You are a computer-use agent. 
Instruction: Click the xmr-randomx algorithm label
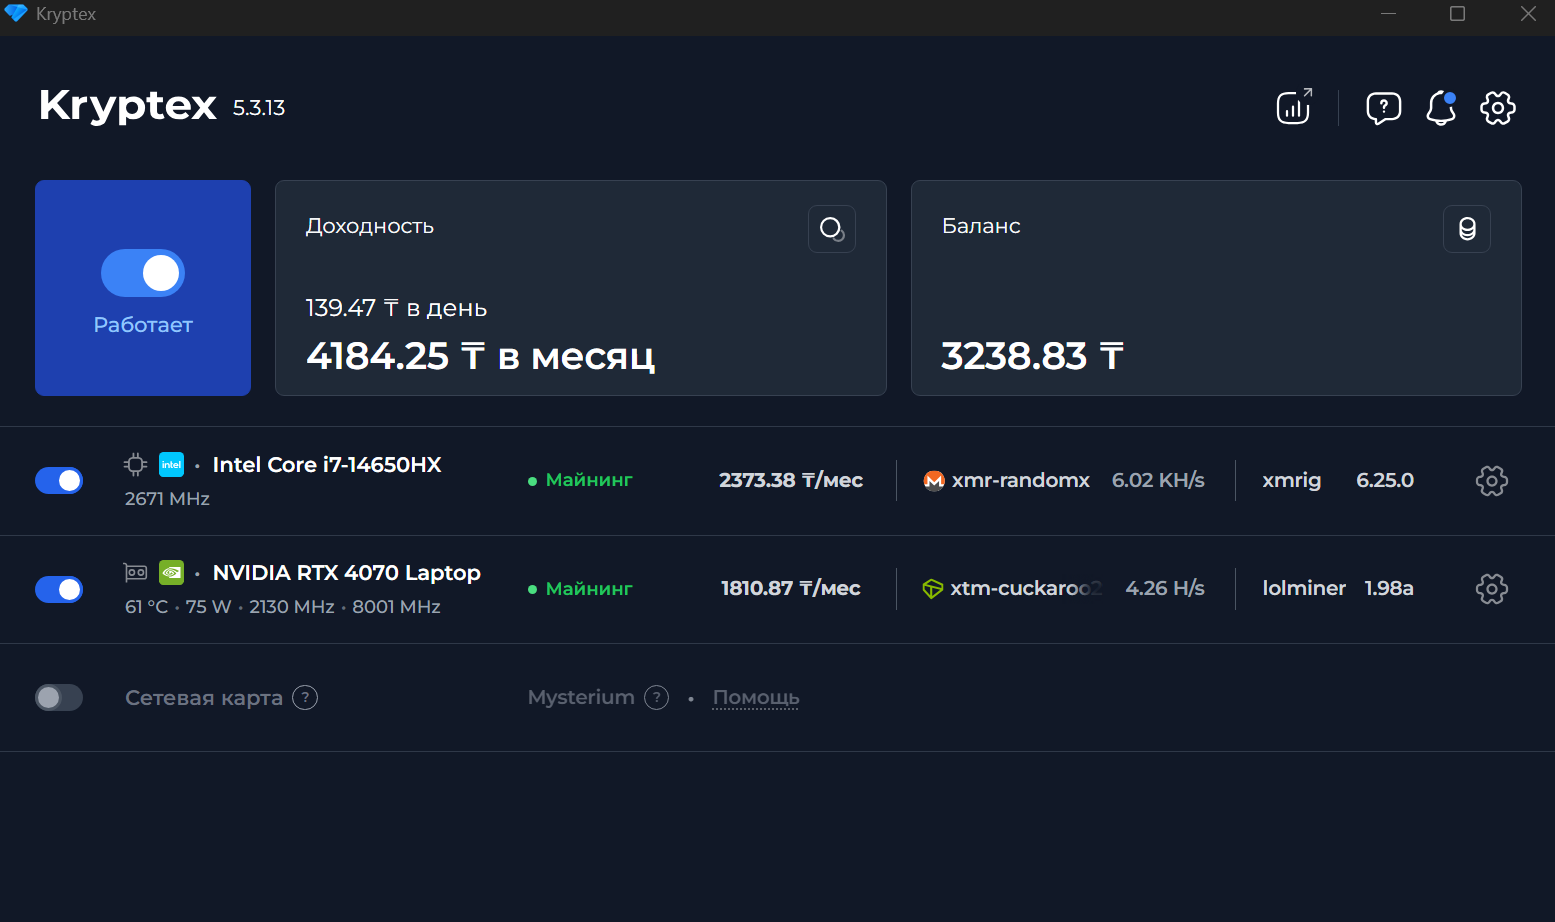pyautogui.click(x=1020, y=481)
